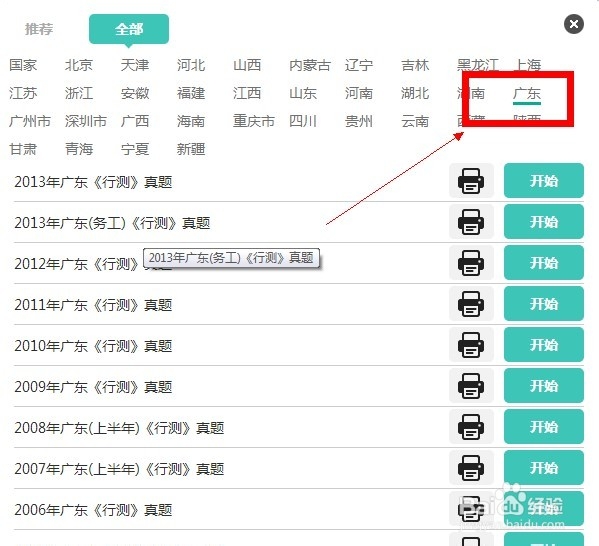Filter papers by 安徽
The image size is (599, 546).
(135, 93)
